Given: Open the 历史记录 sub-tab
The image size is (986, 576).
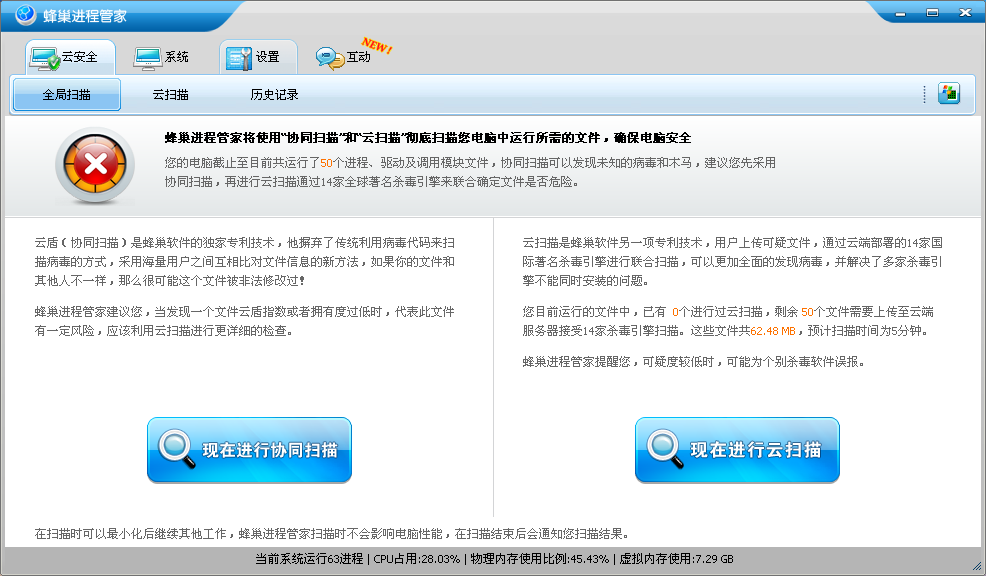Looking at the screenshot, I should click(274, 95).
